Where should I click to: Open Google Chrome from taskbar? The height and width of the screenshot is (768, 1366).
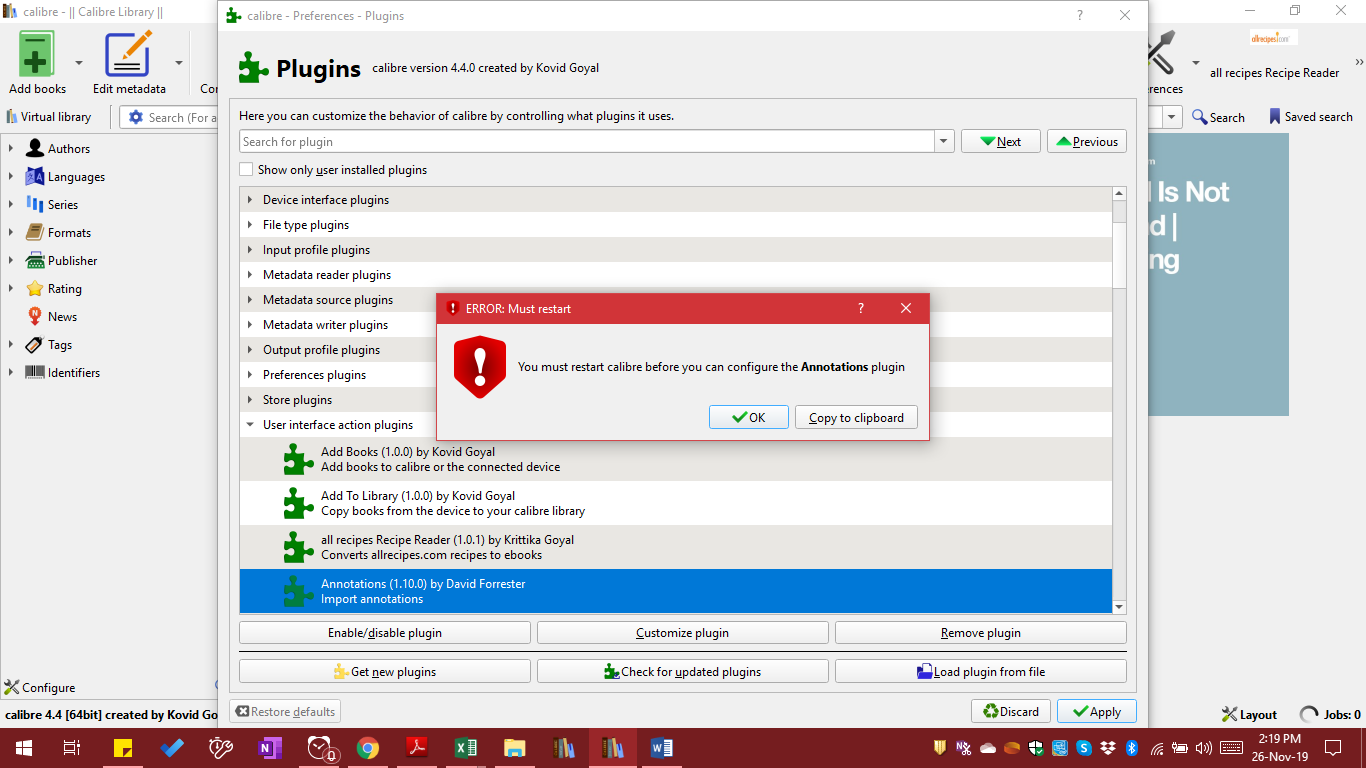(368, 748)
